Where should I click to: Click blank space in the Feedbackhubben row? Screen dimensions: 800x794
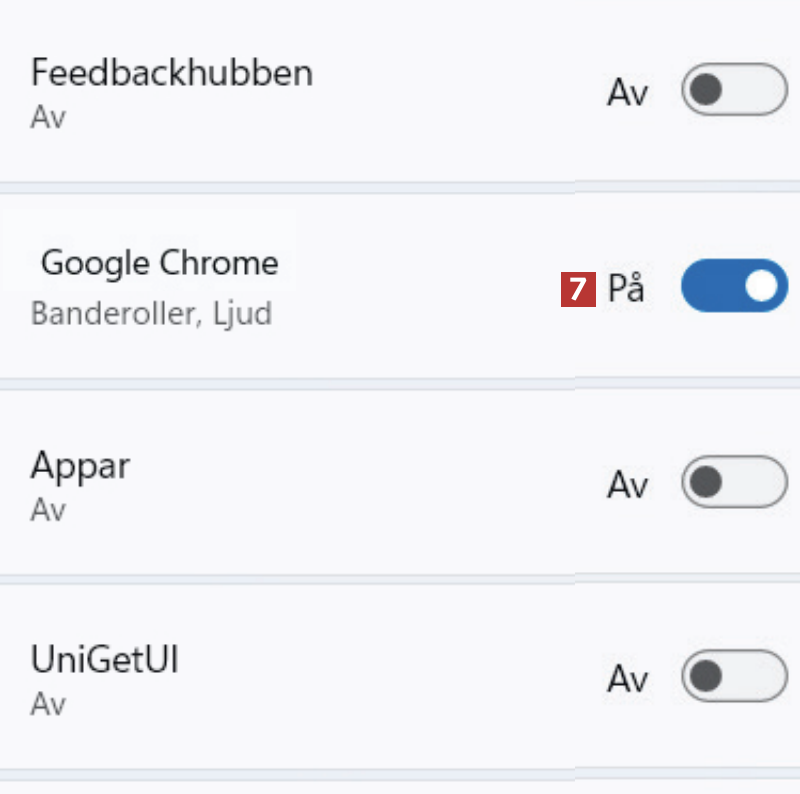[x=450, y=93]
